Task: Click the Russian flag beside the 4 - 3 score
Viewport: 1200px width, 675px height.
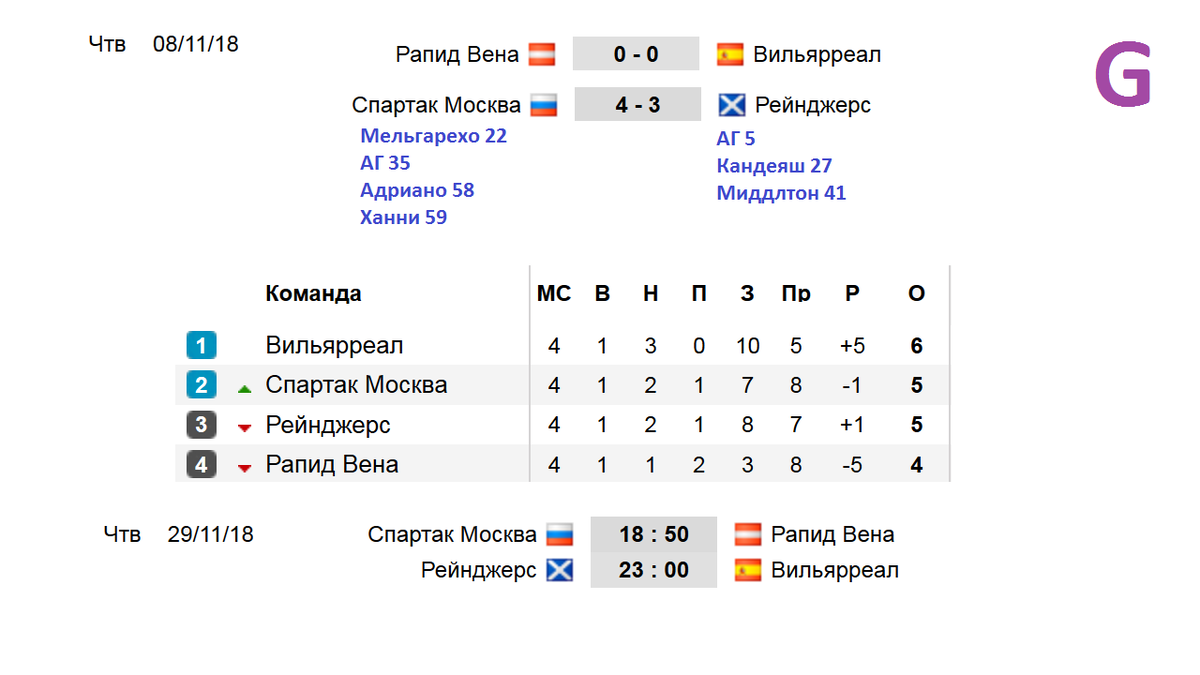Action: coord(544,105)
